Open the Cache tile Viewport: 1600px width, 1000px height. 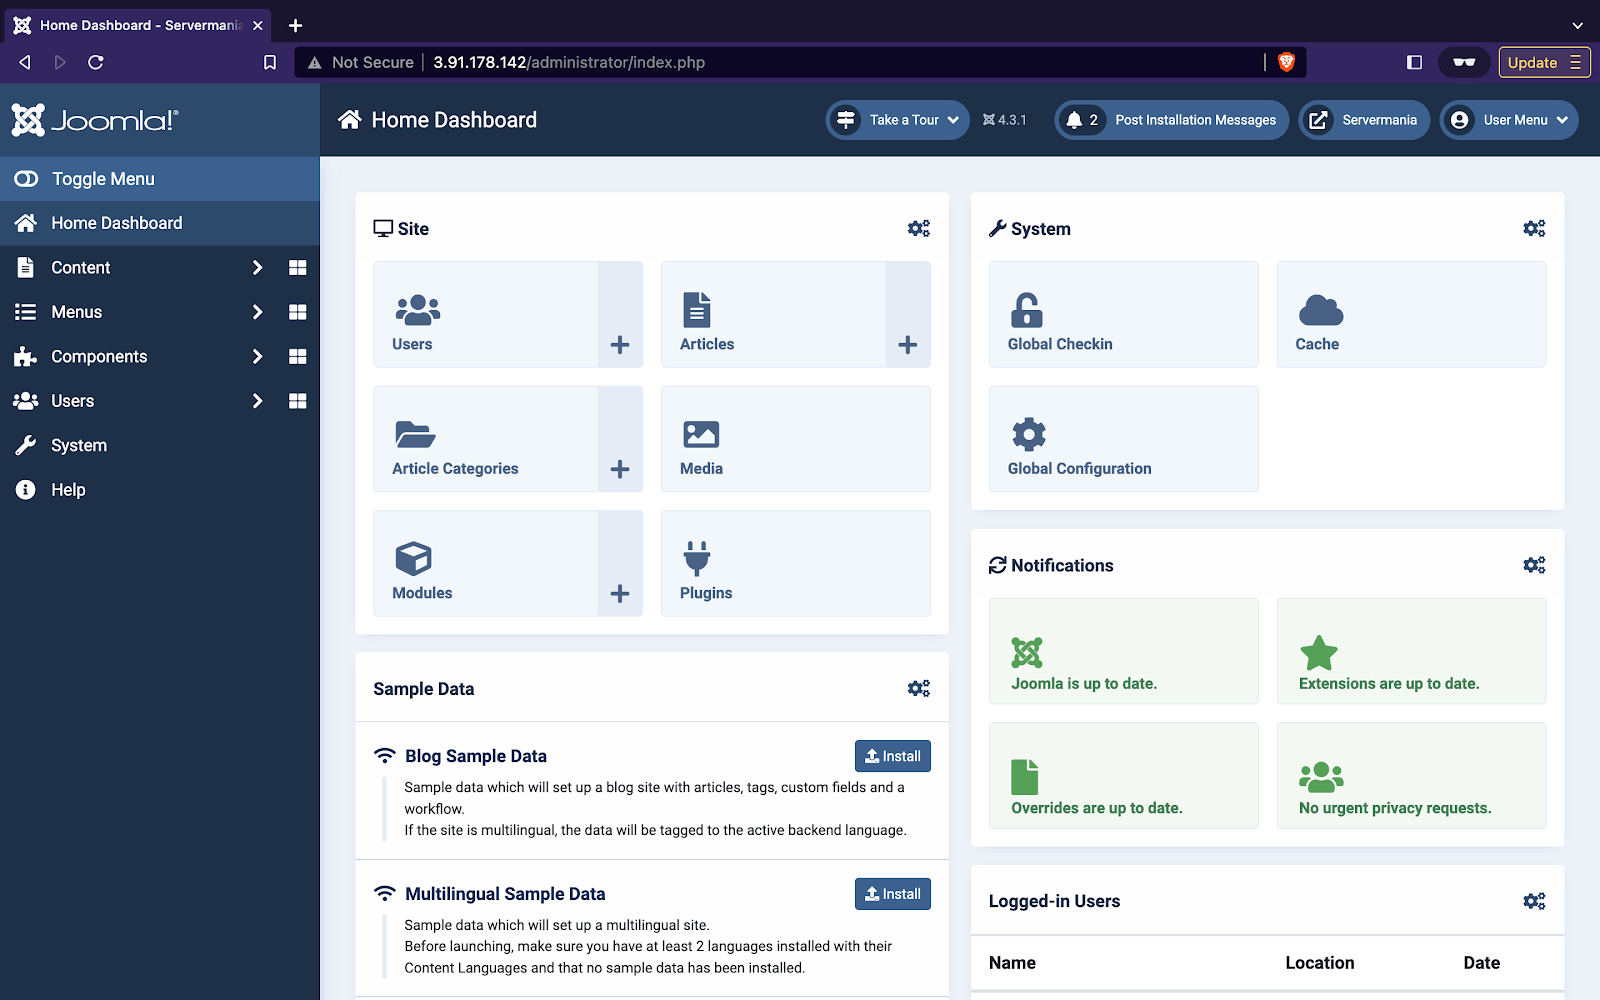(1411, 315)
